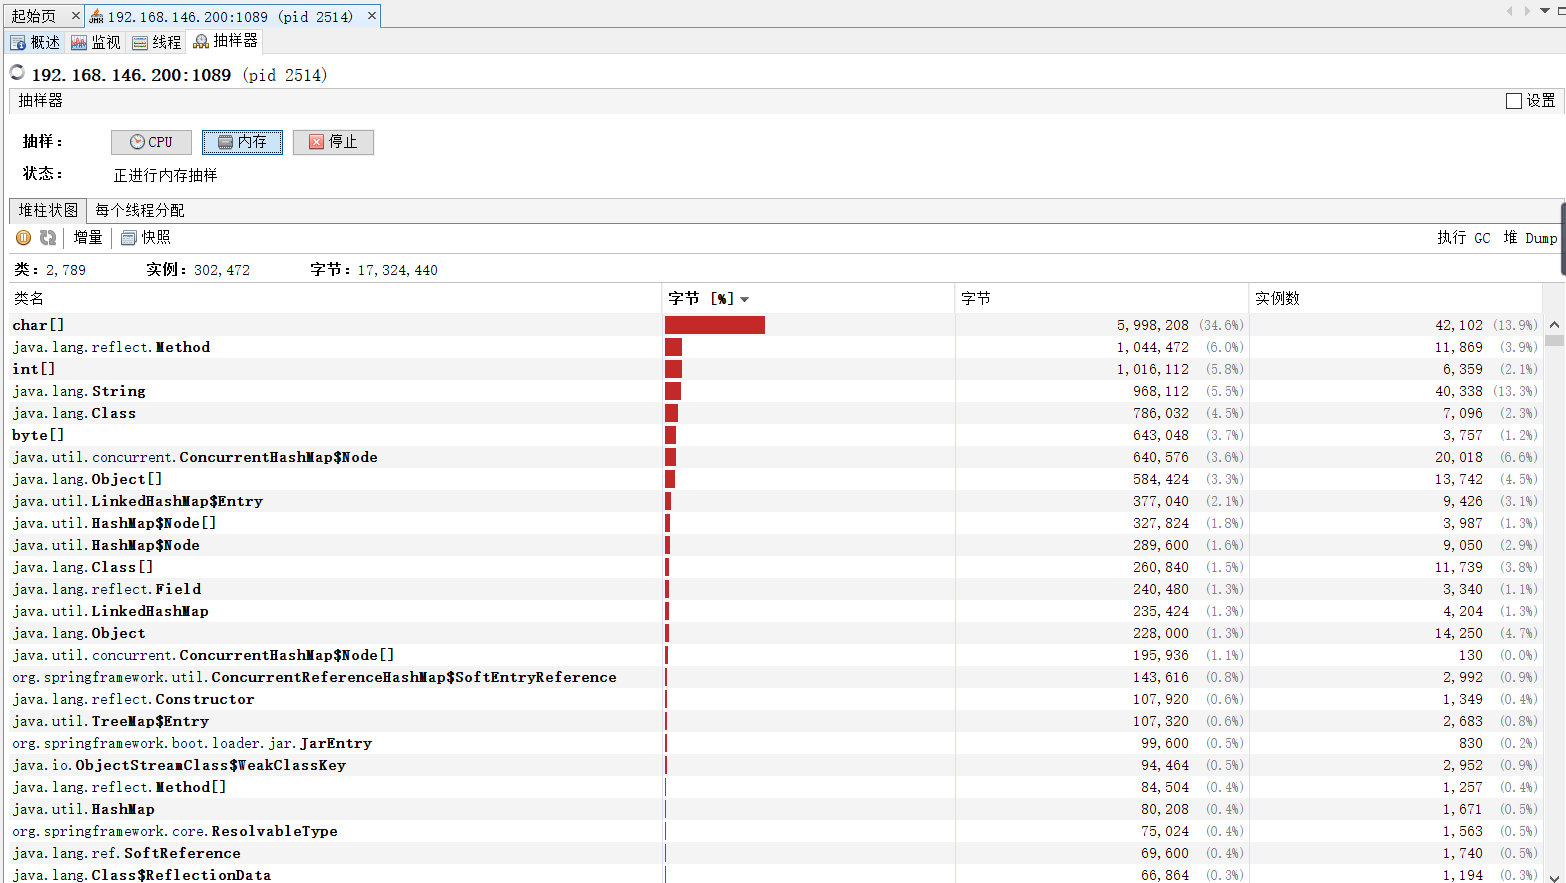Image resolution: width=1566 pixels, height=883 pixels.
Task: Open the 每个线程分配 tab
Action: click(x=140, y=210)
